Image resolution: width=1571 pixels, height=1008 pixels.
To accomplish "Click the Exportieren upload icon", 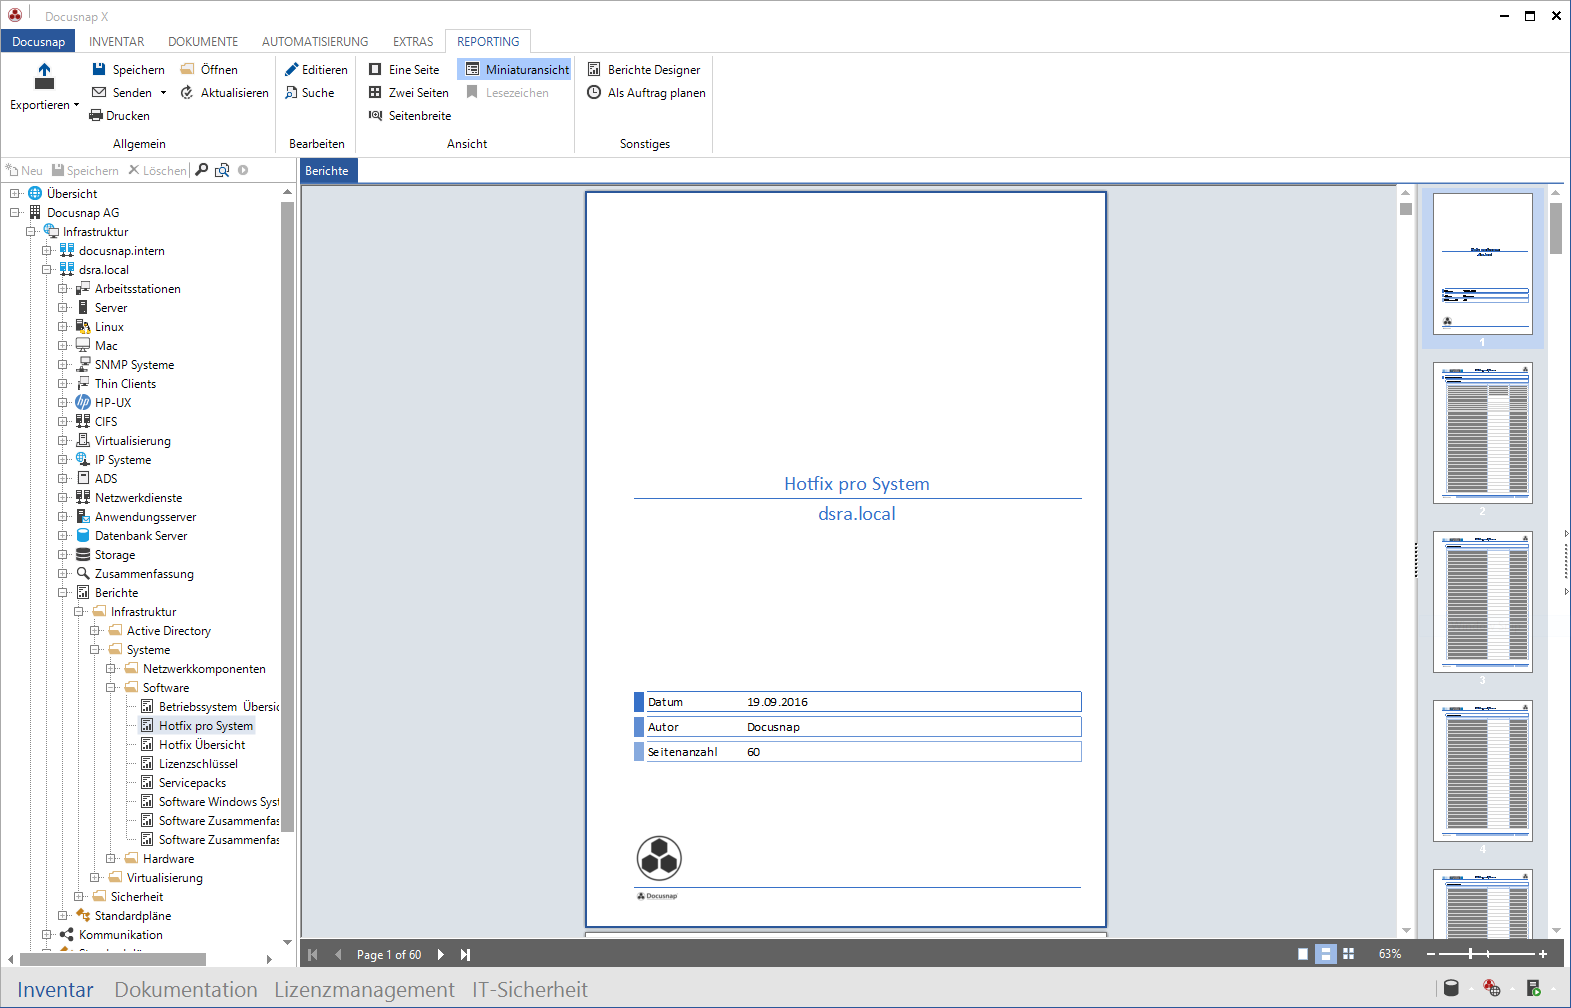I will point(44,76).
